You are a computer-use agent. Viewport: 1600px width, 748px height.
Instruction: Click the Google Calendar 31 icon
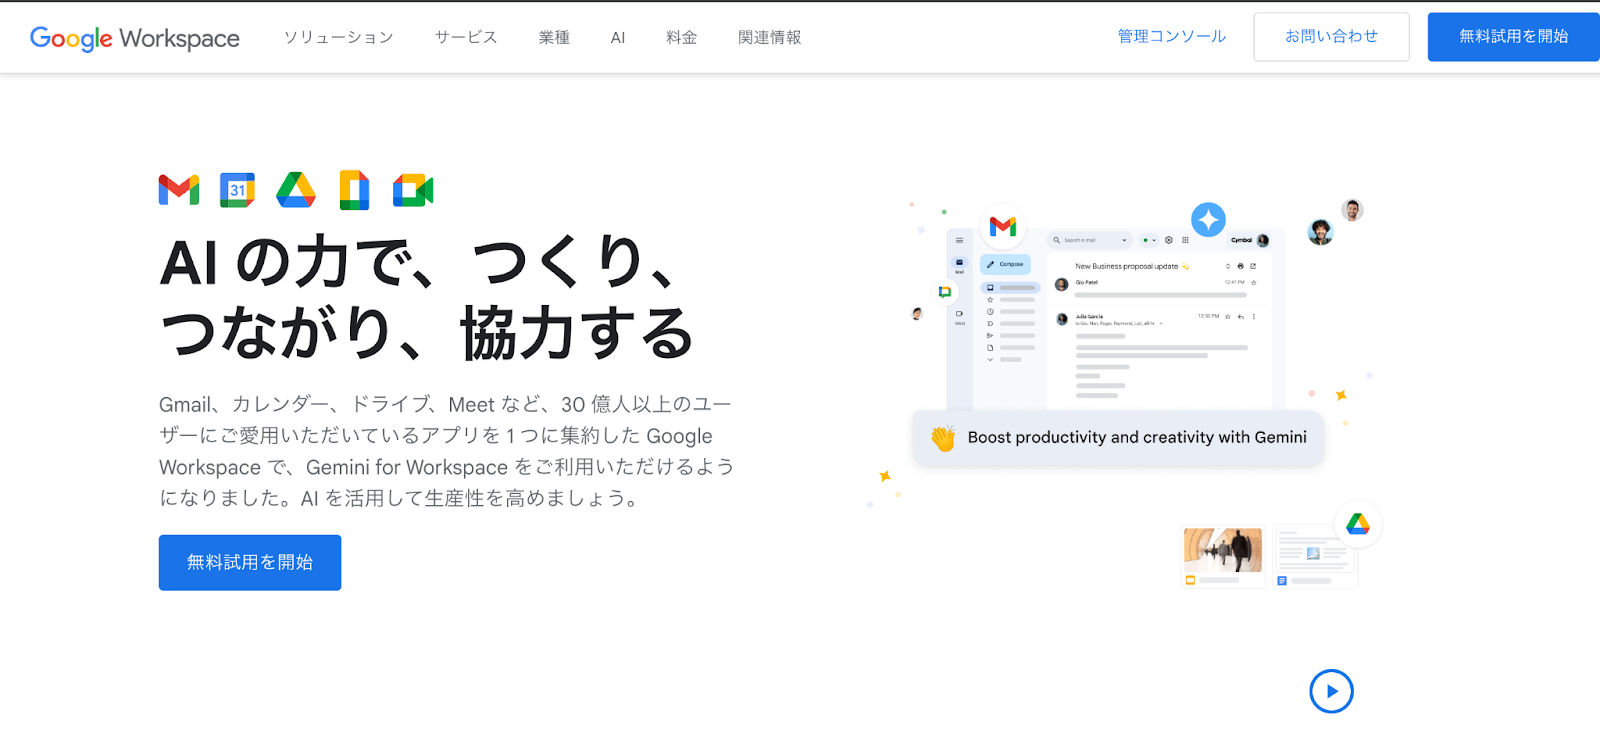click(237, 190)
